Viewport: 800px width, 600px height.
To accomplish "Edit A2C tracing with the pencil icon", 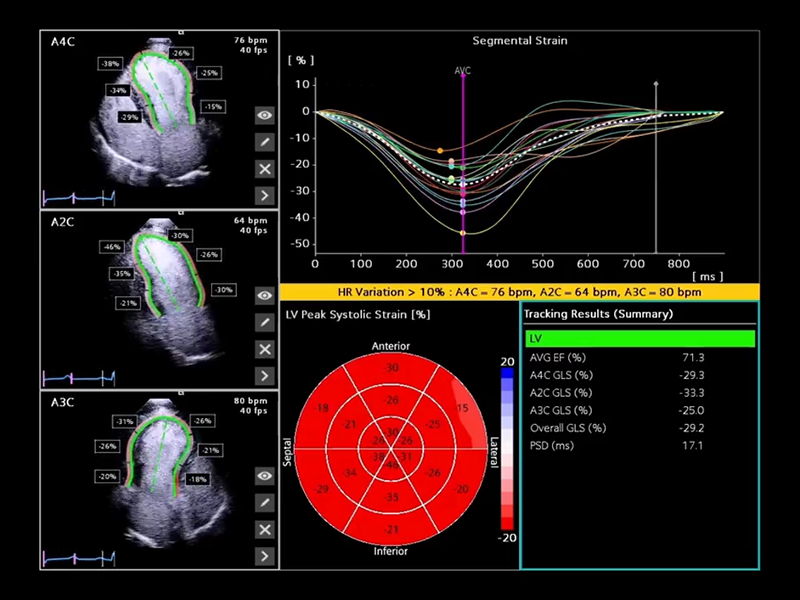I will tap(264, 322).
